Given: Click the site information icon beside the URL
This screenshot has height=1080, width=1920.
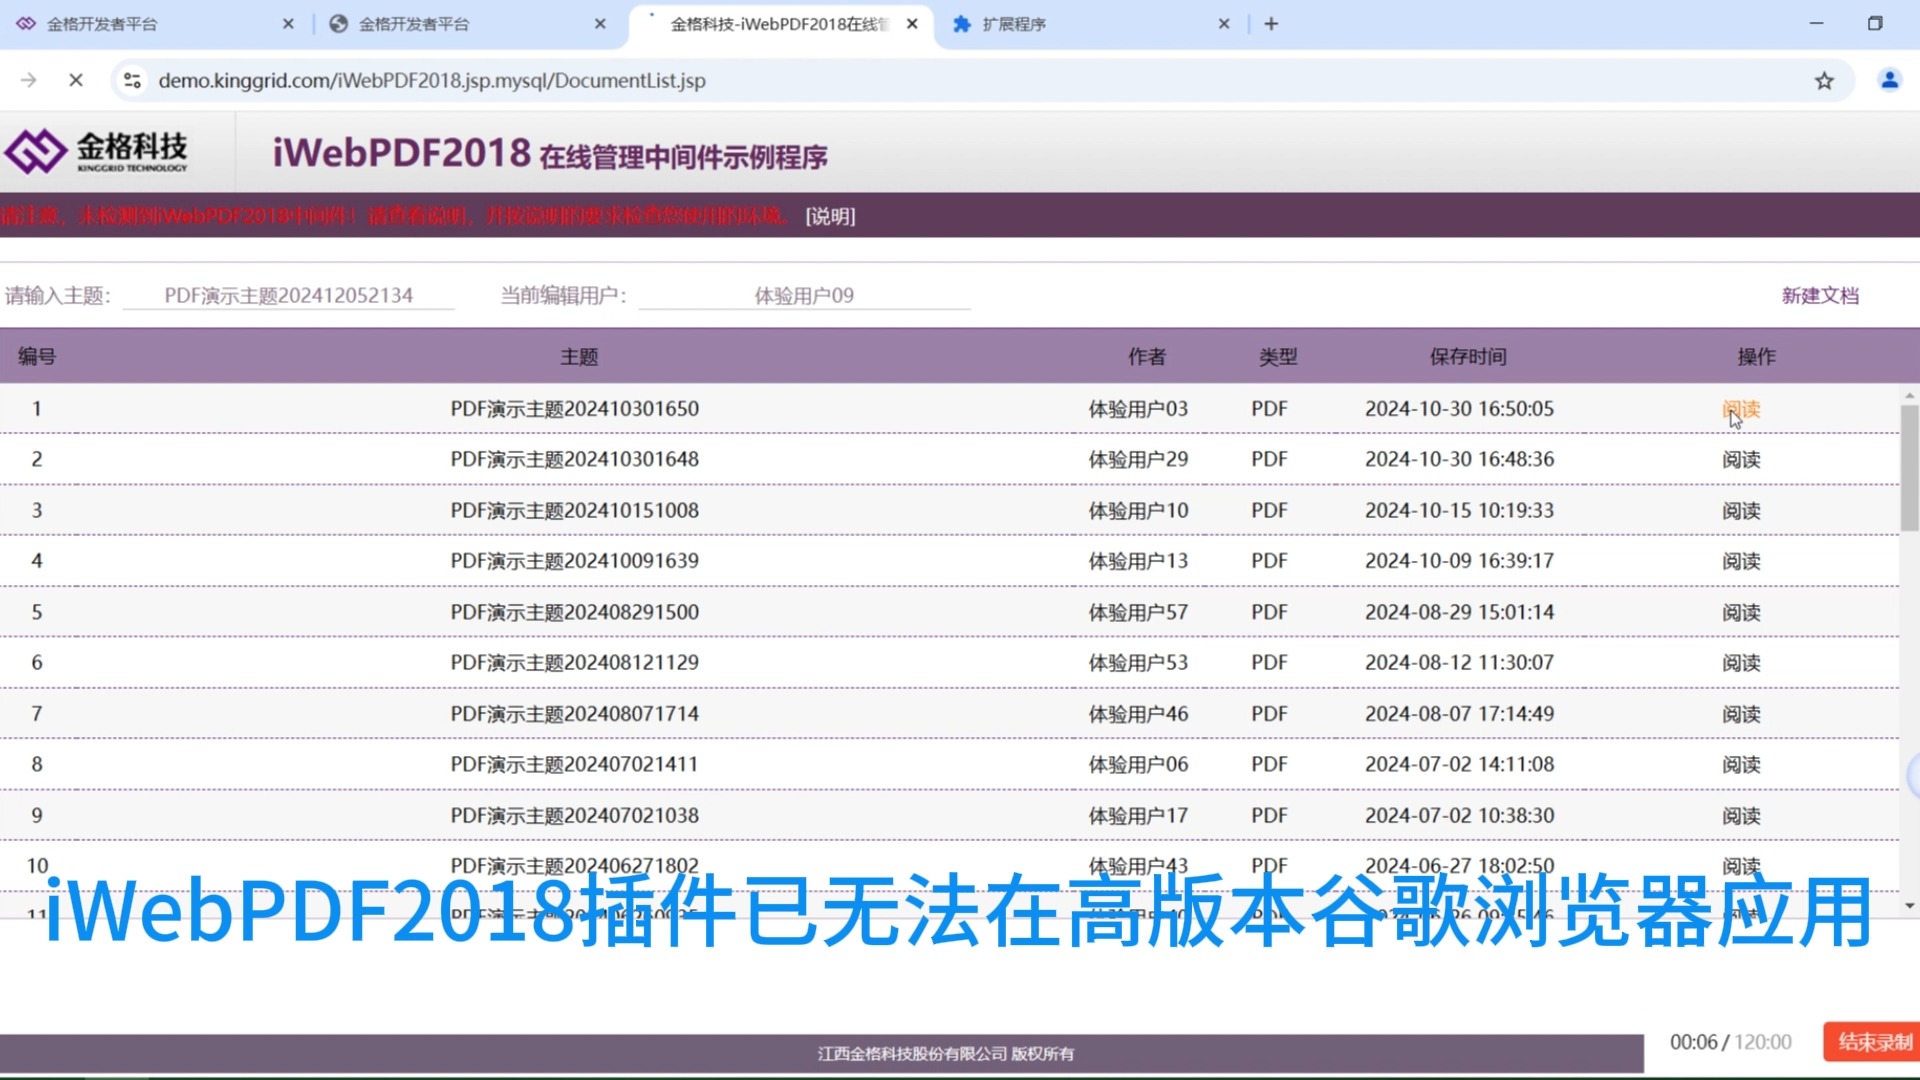Looking at the screenshot, I should pyautogui.click(x=132, y=80).
